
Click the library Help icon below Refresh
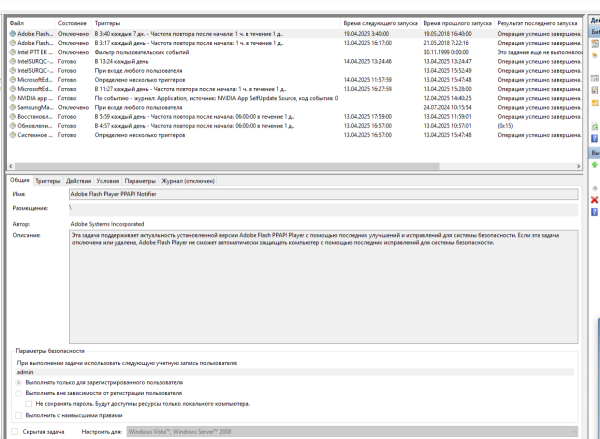tap(595, 138)
